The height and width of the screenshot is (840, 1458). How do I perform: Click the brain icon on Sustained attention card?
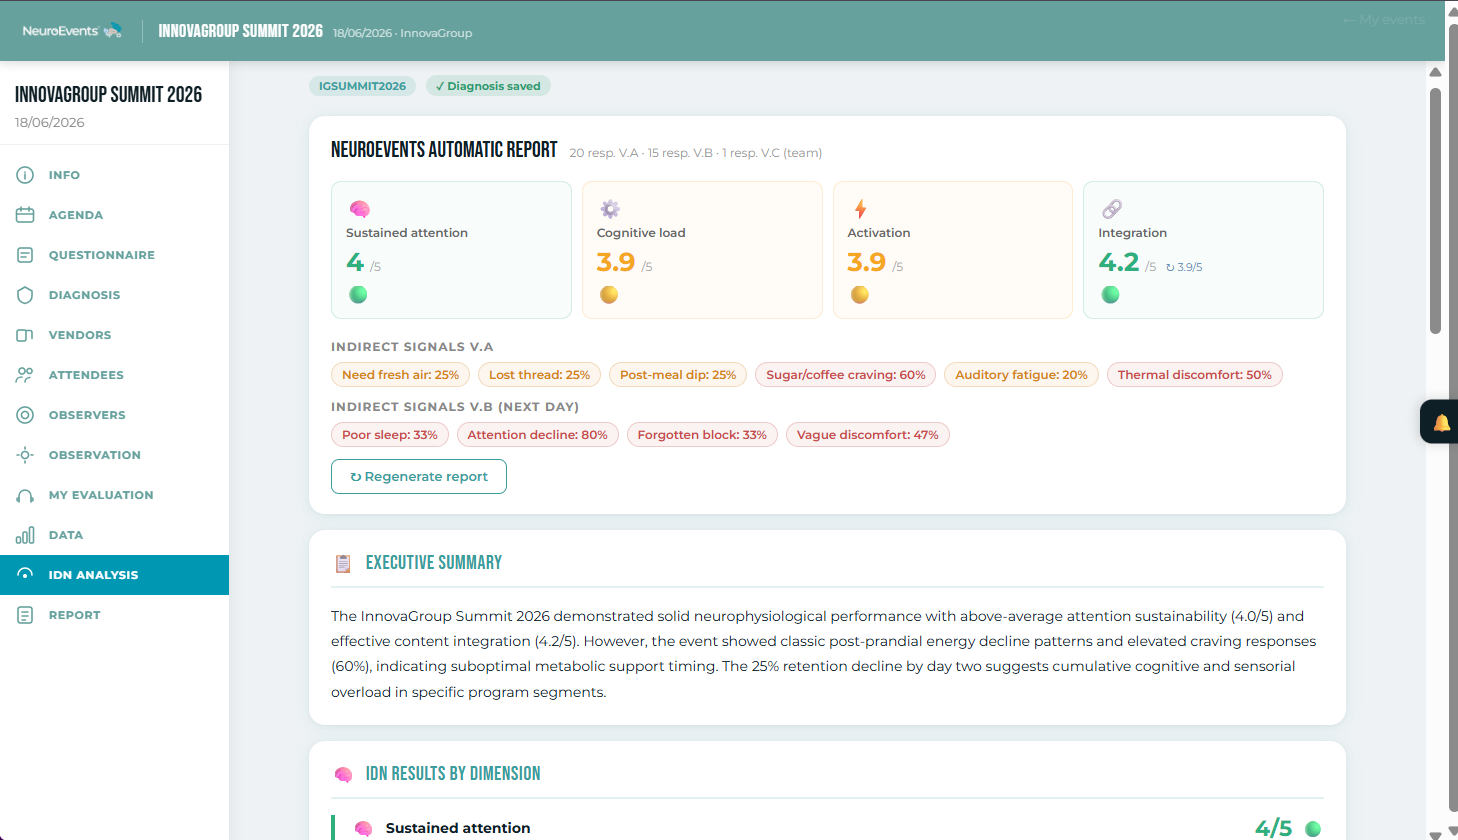pos(360,209)
